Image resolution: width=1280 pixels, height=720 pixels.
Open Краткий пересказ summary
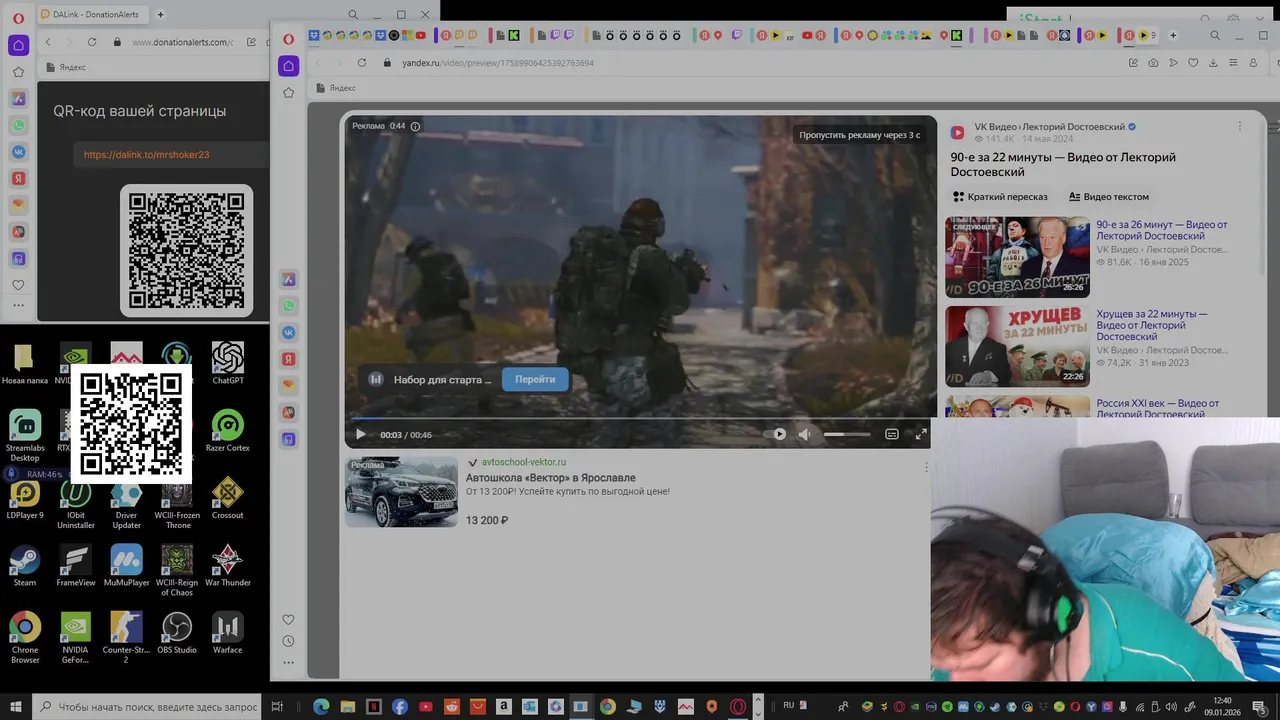click(1000, 197)
